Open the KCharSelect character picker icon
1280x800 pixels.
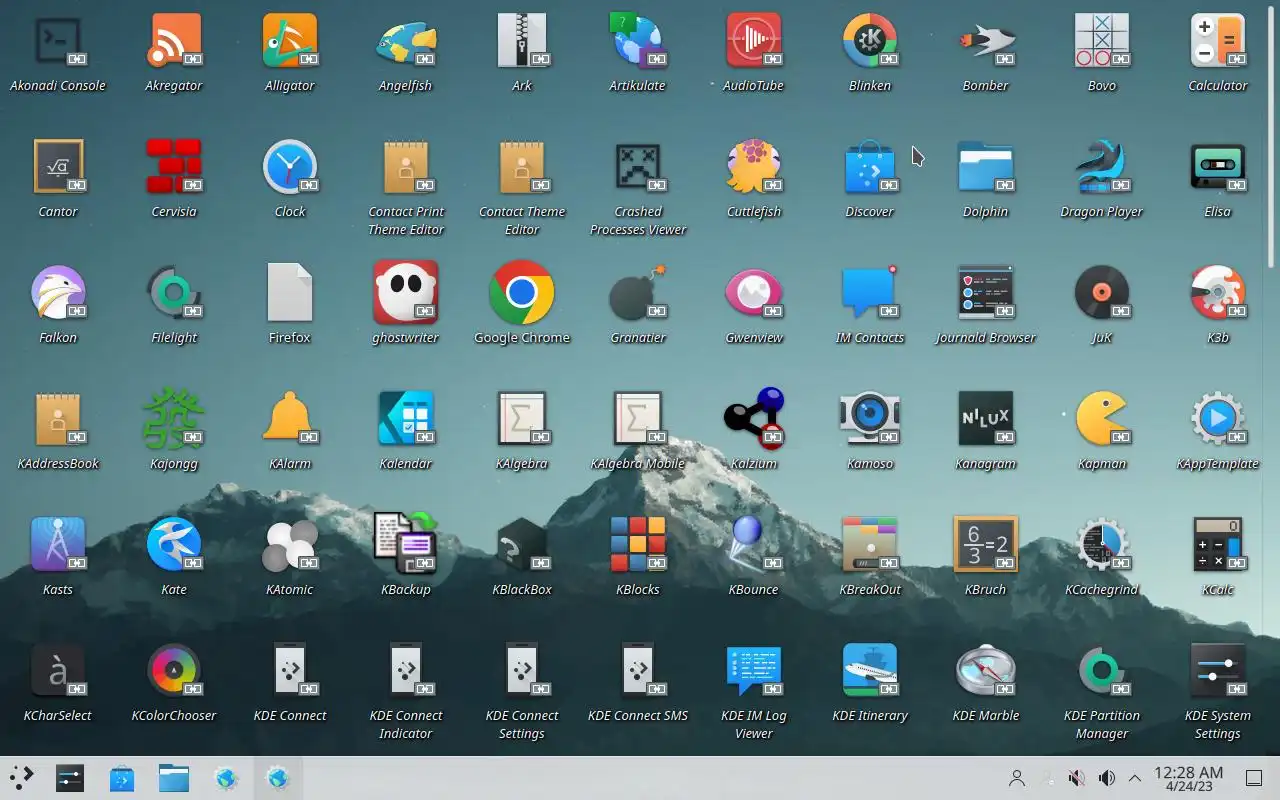coord(58,670)
